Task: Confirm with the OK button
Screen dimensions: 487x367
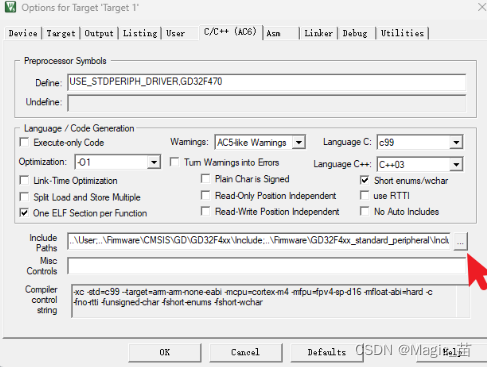Action: [165, 353]
